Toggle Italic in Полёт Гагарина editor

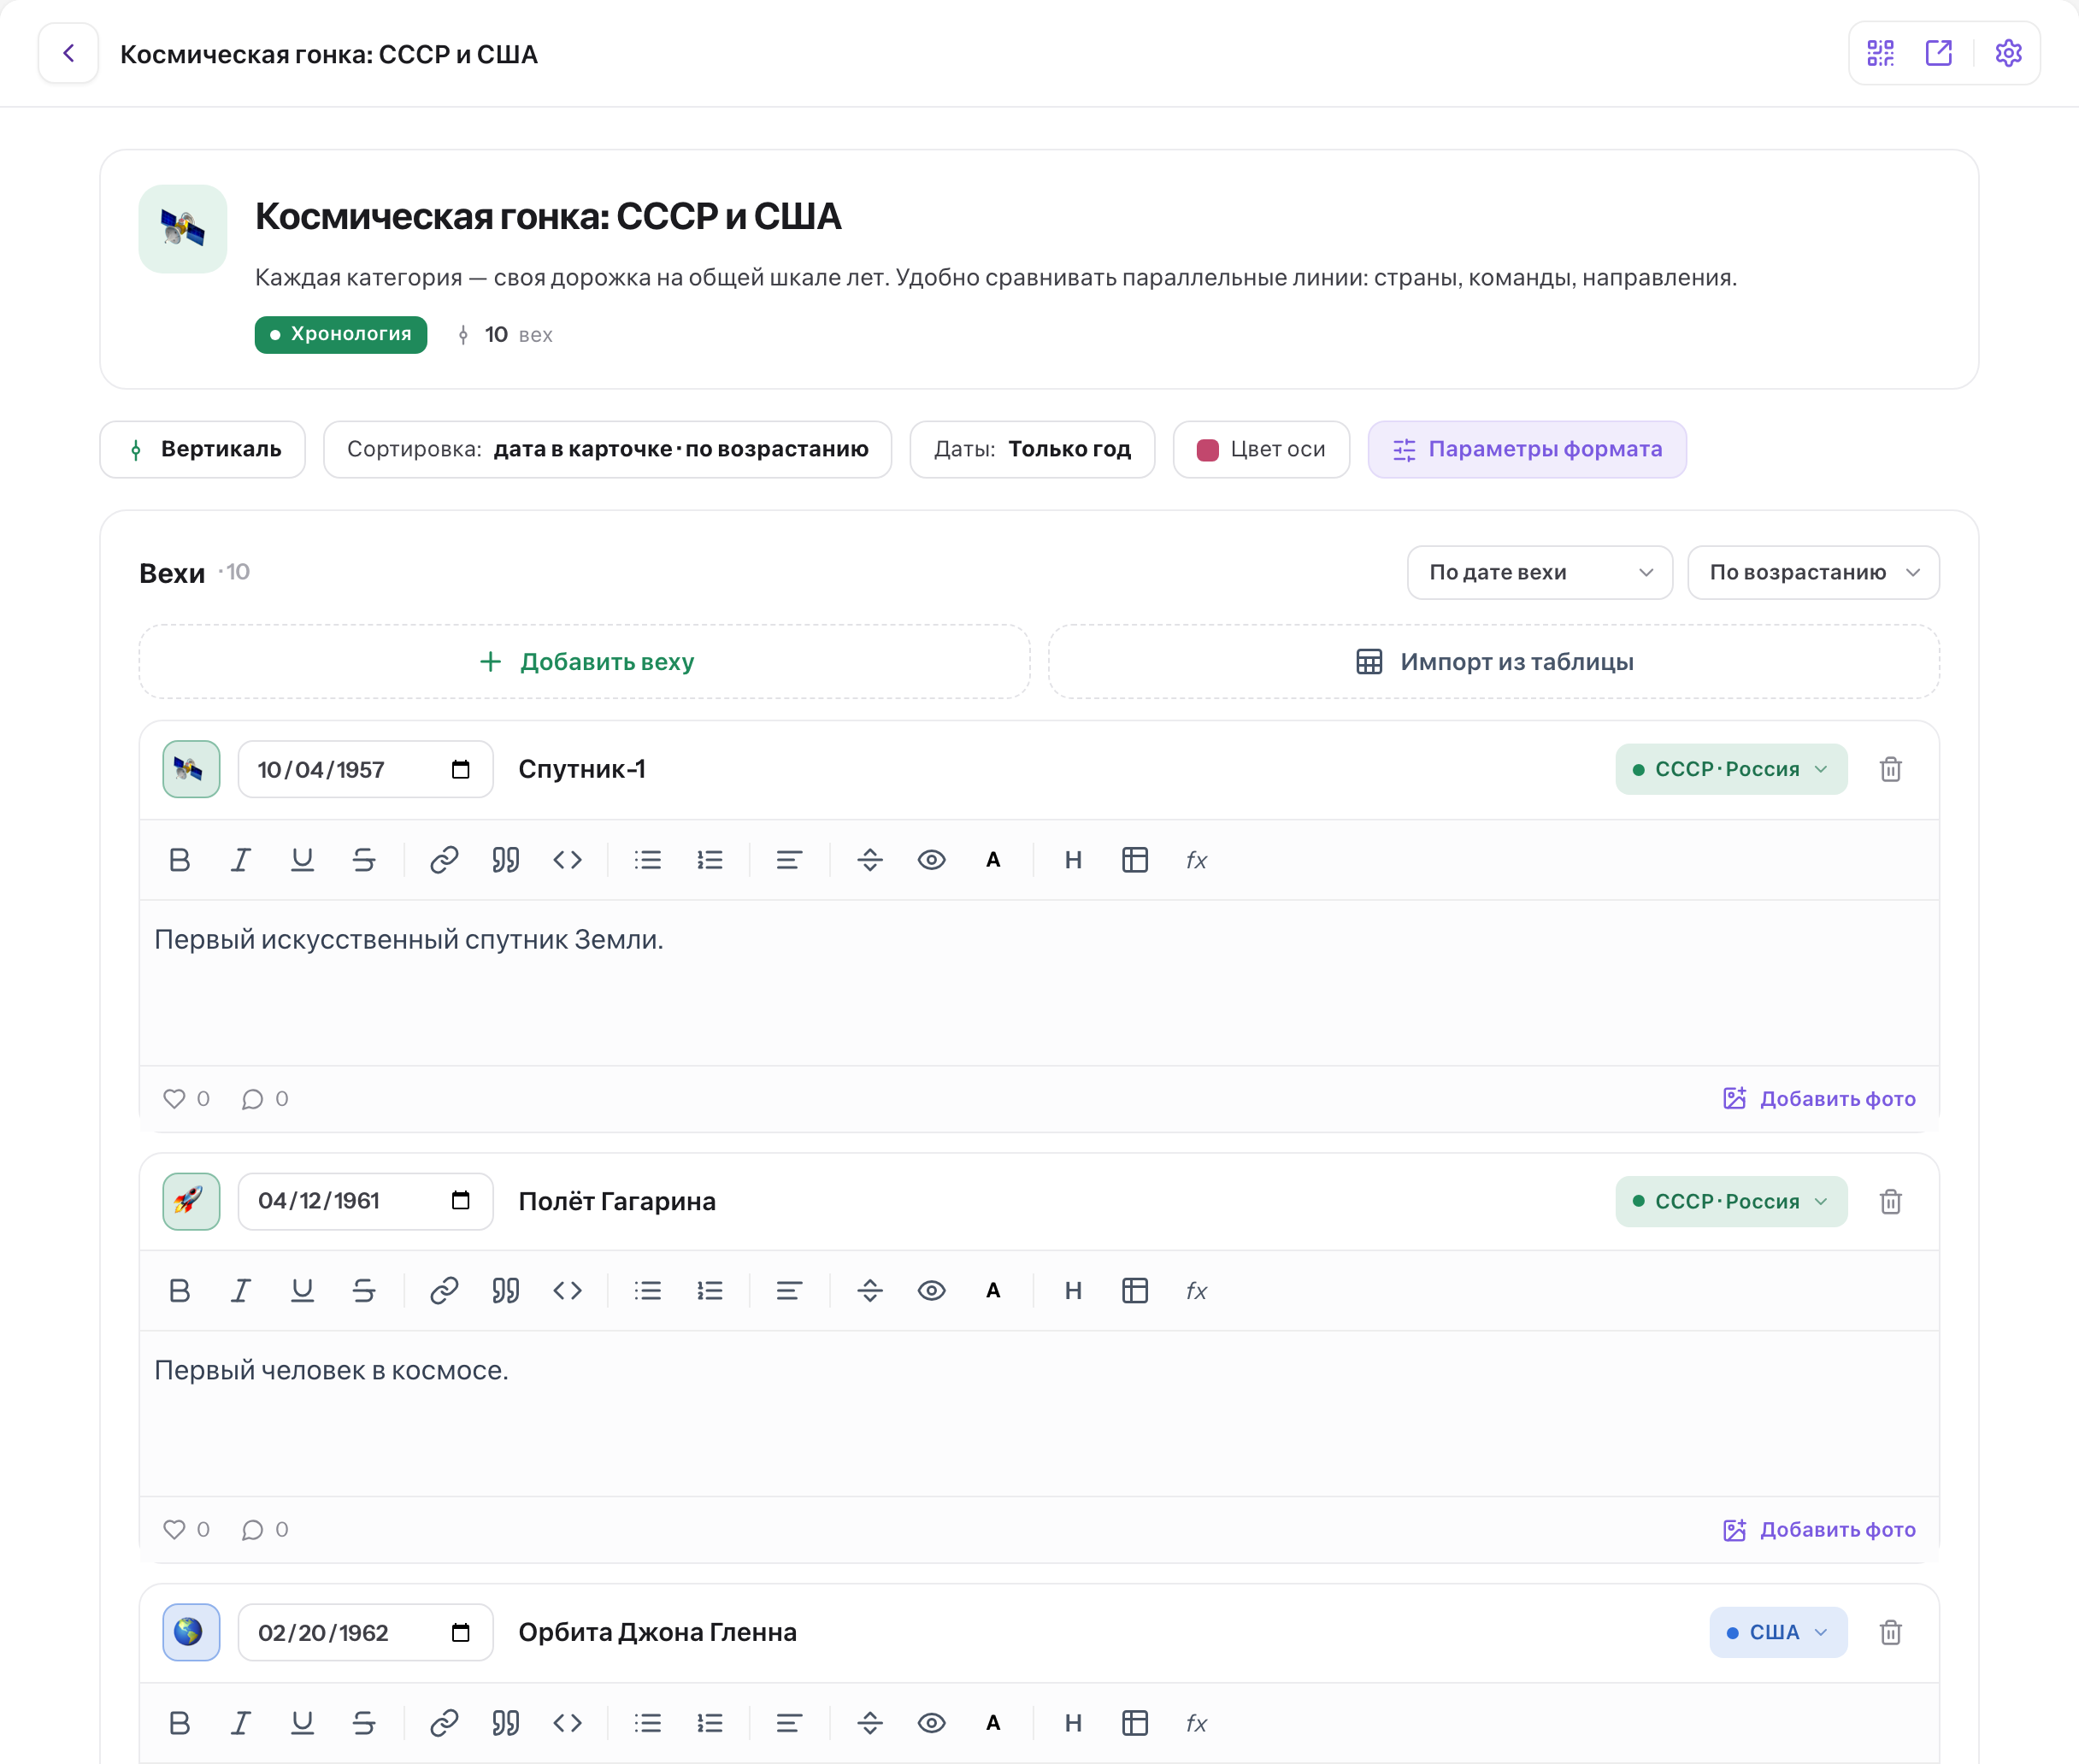(x=241, y=1291)
